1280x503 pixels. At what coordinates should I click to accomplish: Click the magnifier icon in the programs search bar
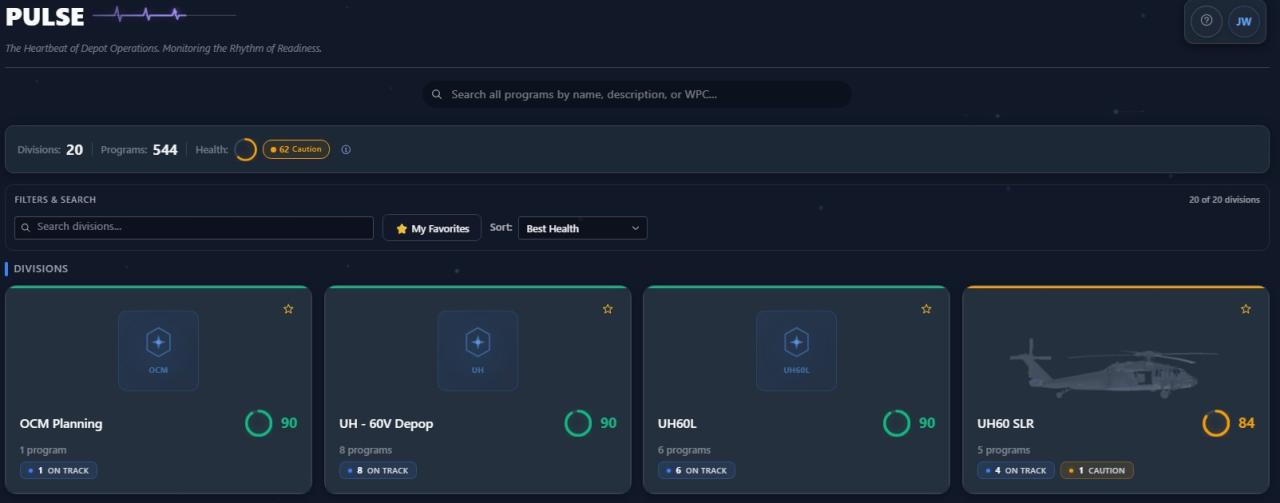click(437, 95)
